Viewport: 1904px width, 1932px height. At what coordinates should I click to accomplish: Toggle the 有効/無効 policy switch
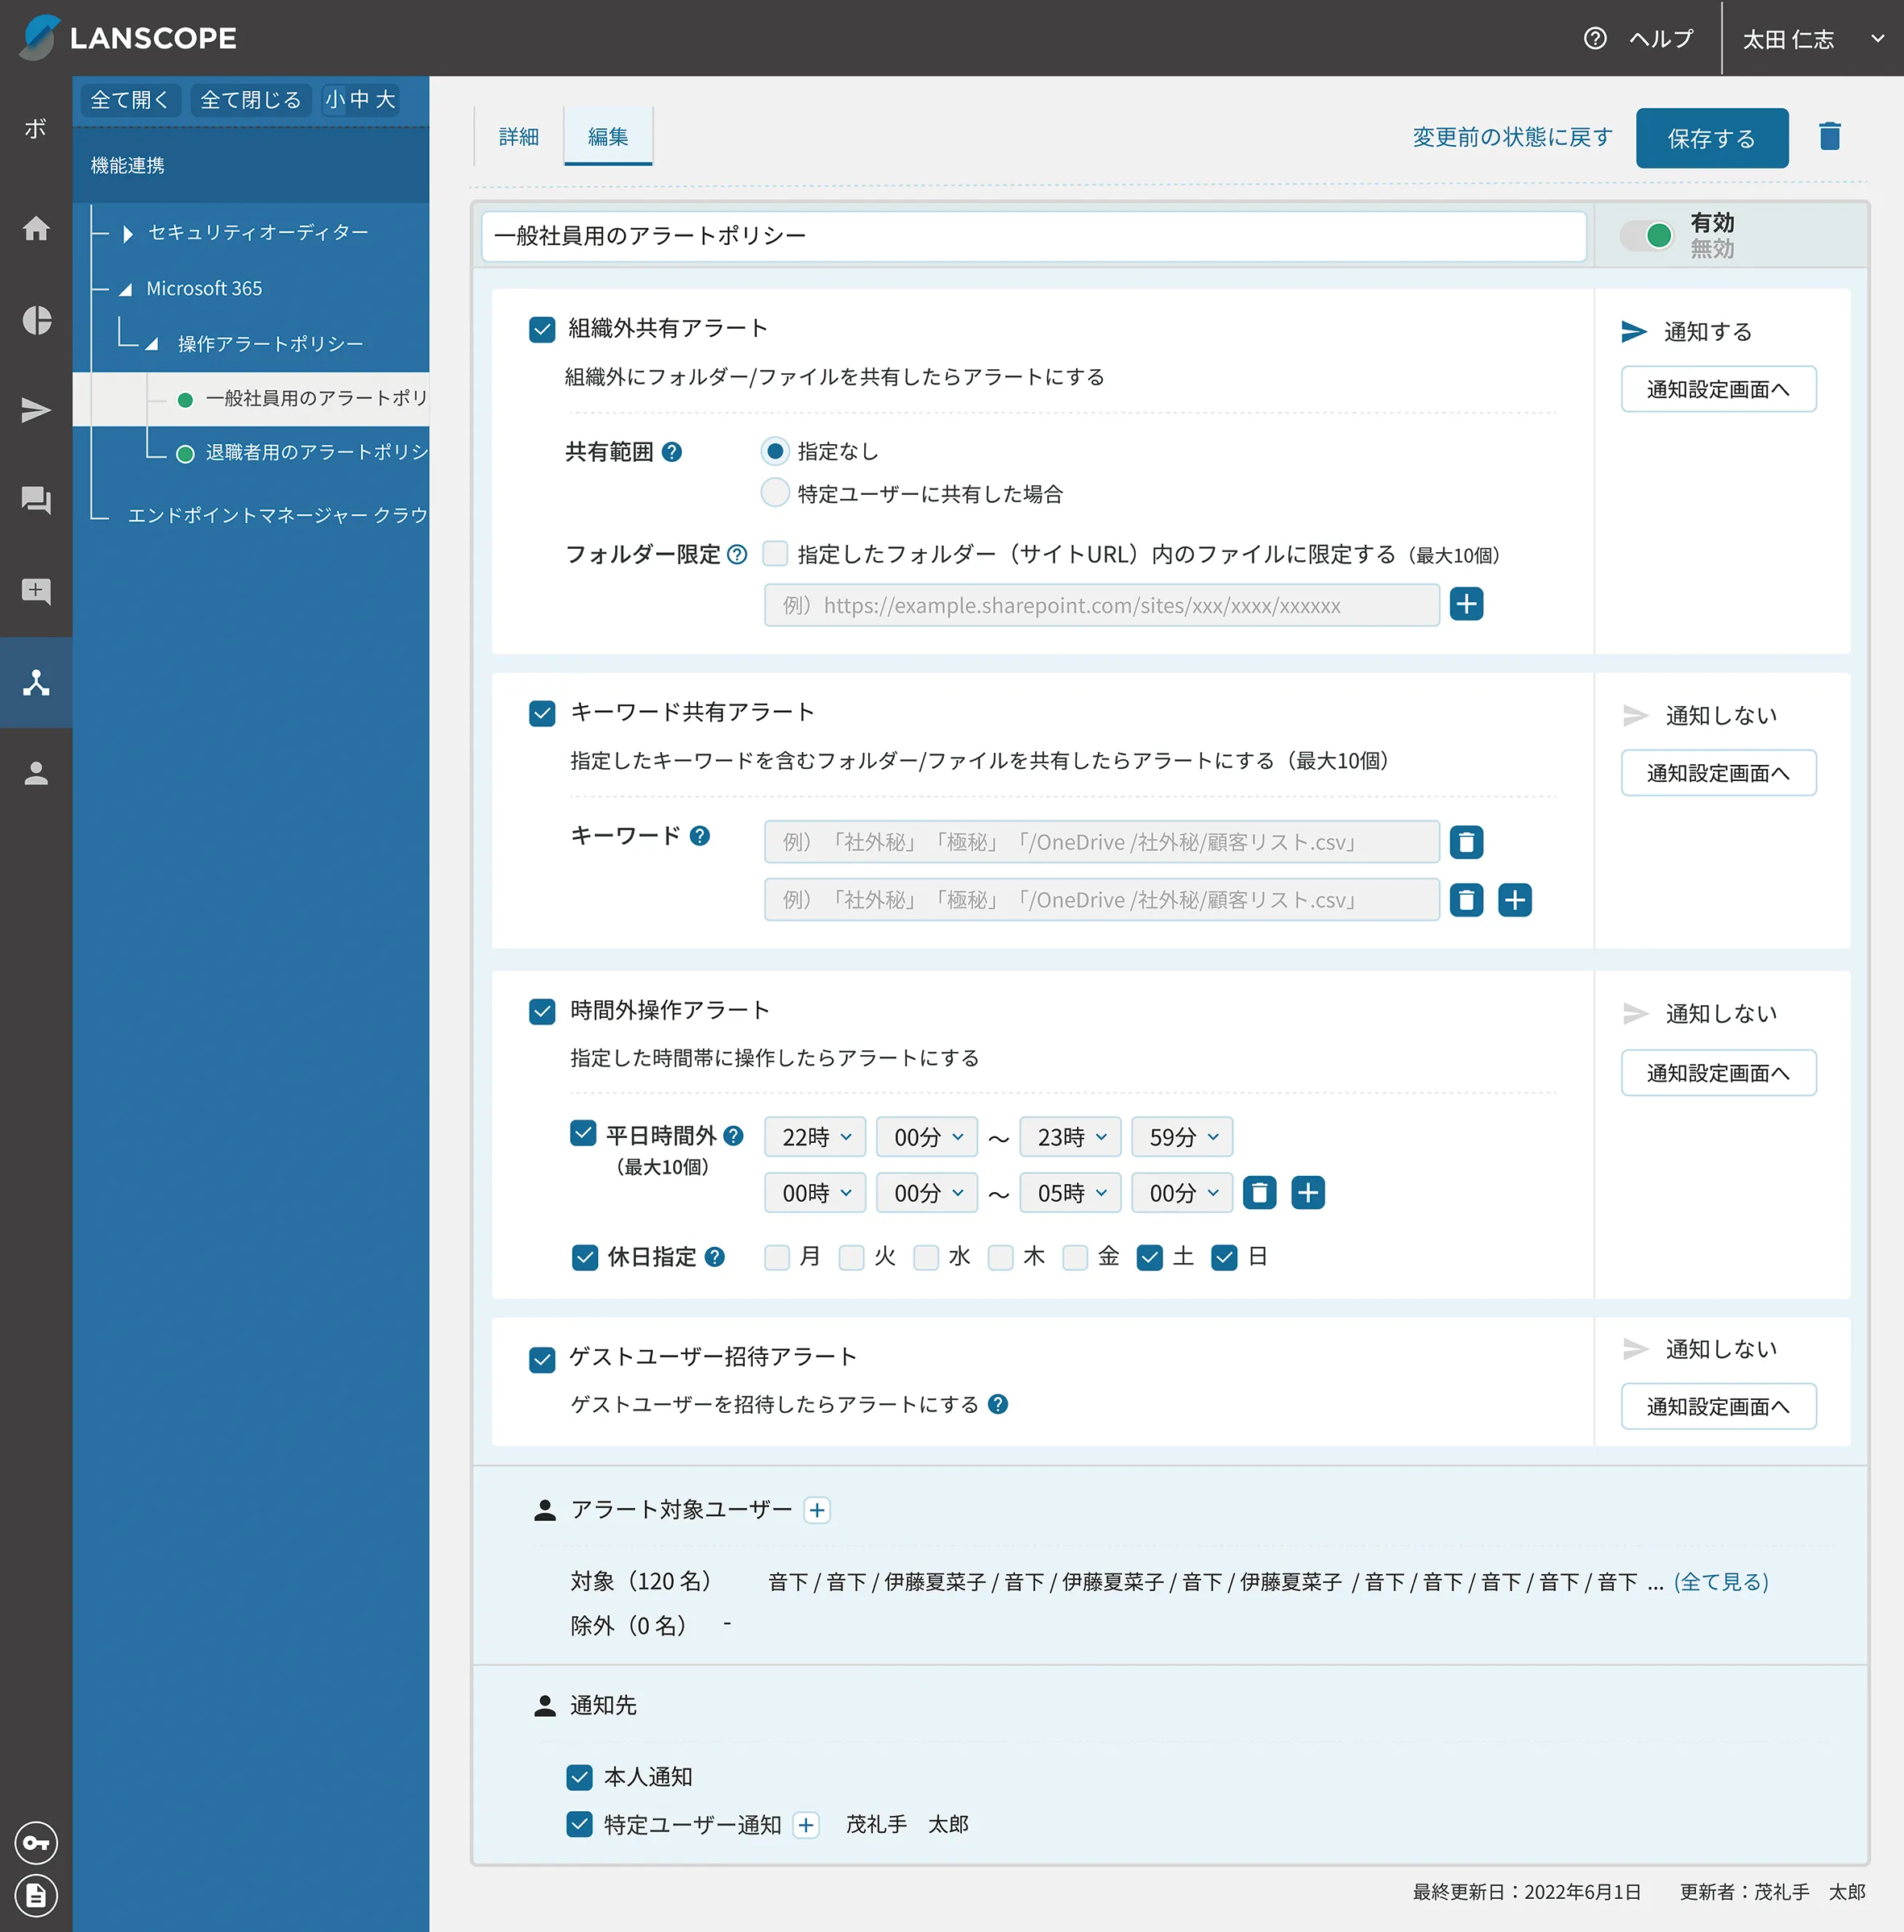click(1646, 235)
